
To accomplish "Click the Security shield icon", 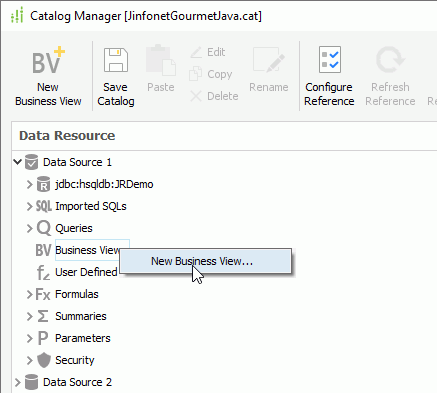I will [x=44, y=360].
